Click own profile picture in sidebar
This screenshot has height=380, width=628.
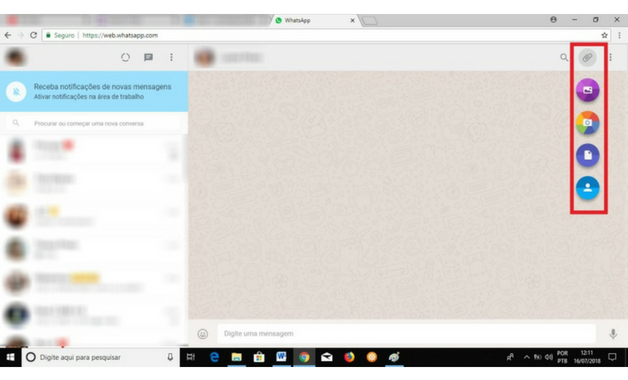click(16, 57)
